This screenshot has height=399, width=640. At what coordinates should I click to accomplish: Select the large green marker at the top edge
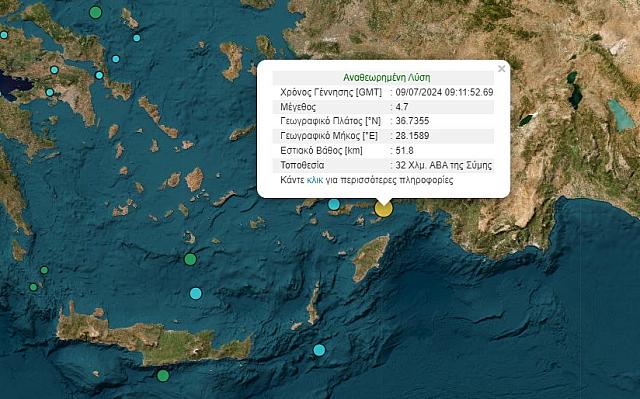[95, 12]
